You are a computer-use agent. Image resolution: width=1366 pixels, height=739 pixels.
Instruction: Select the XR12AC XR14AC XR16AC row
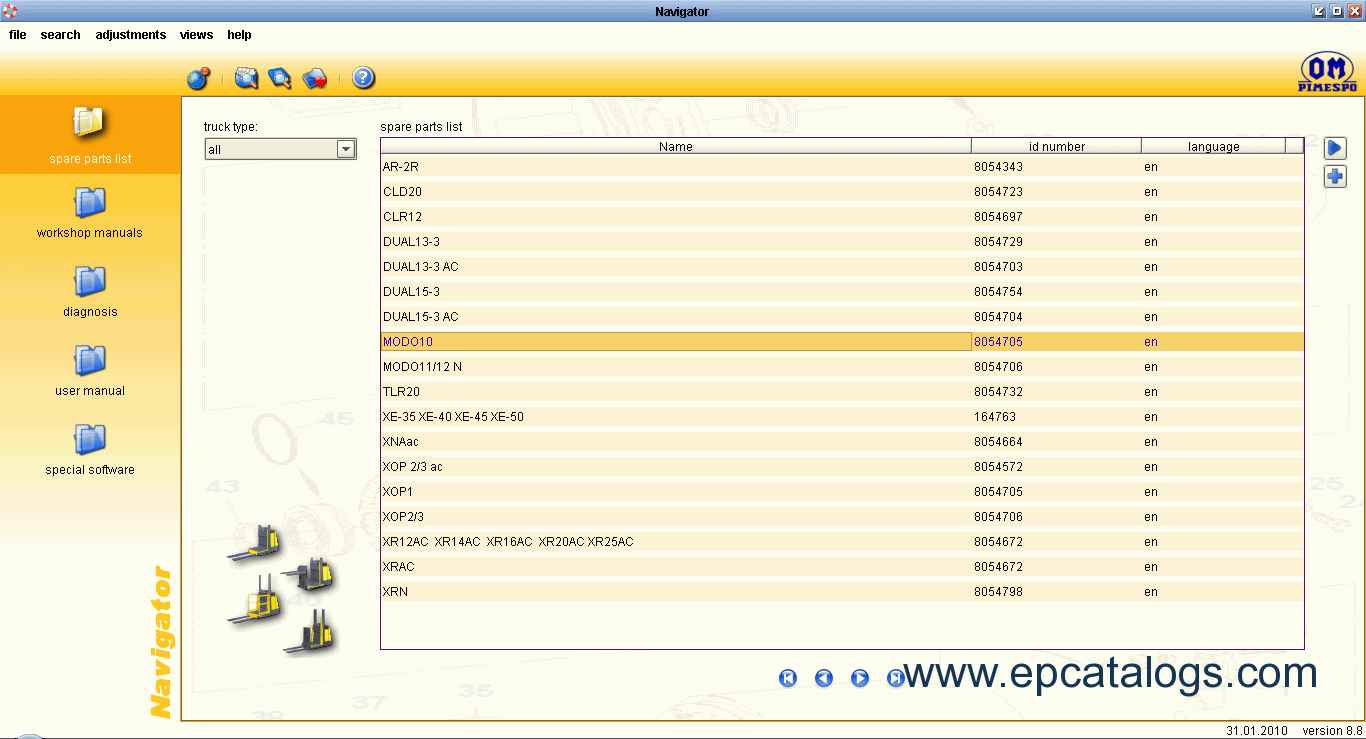[x=842, y=542]
